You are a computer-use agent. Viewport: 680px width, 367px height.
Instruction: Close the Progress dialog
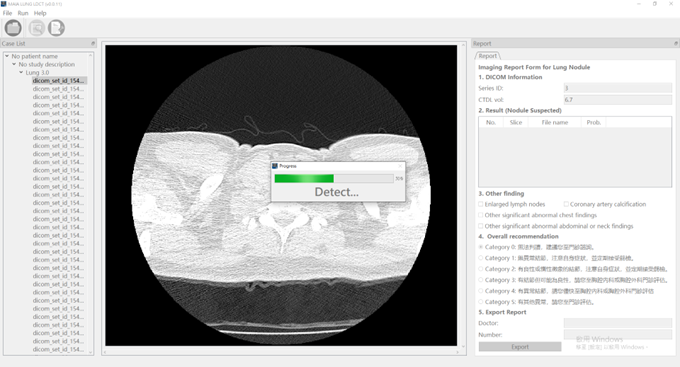point(400,166)
